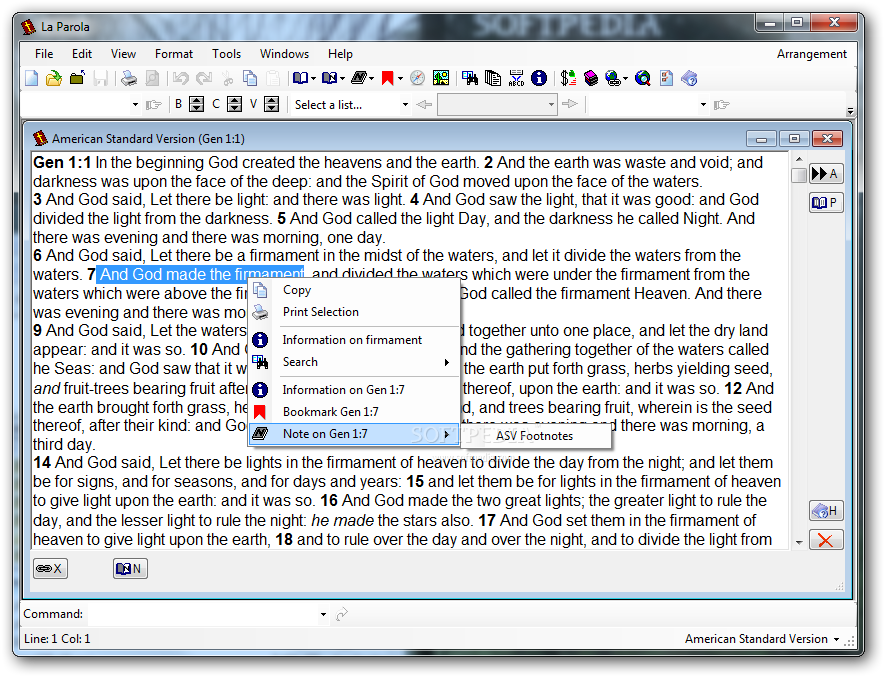Click the greyed paste clipboard icon

[x=273, y=78]
